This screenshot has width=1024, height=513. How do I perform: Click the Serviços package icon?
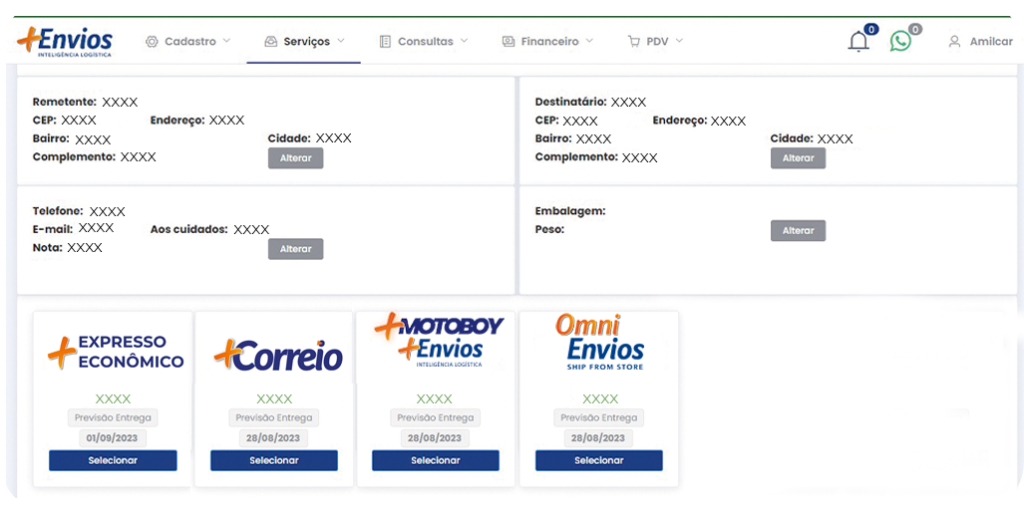tap(270, 41)
